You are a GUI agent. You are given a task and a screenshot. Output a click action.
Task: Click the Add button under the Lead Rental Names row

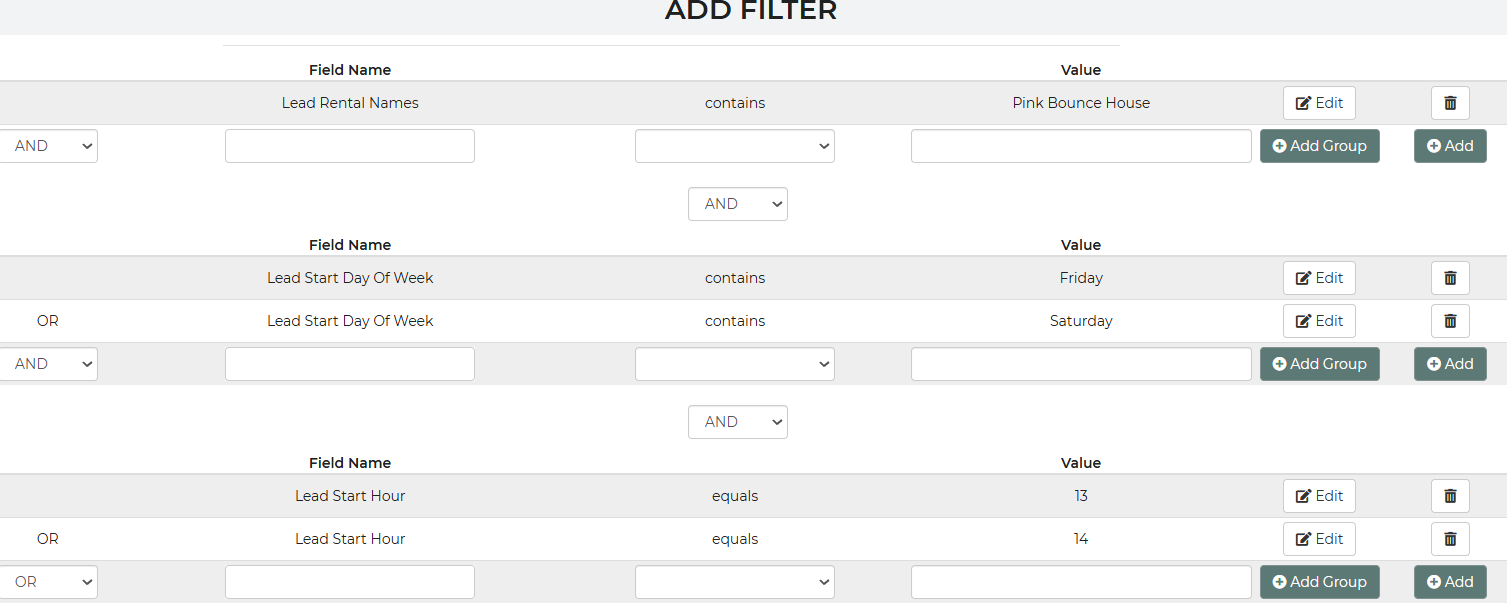tap(1450, 146)
